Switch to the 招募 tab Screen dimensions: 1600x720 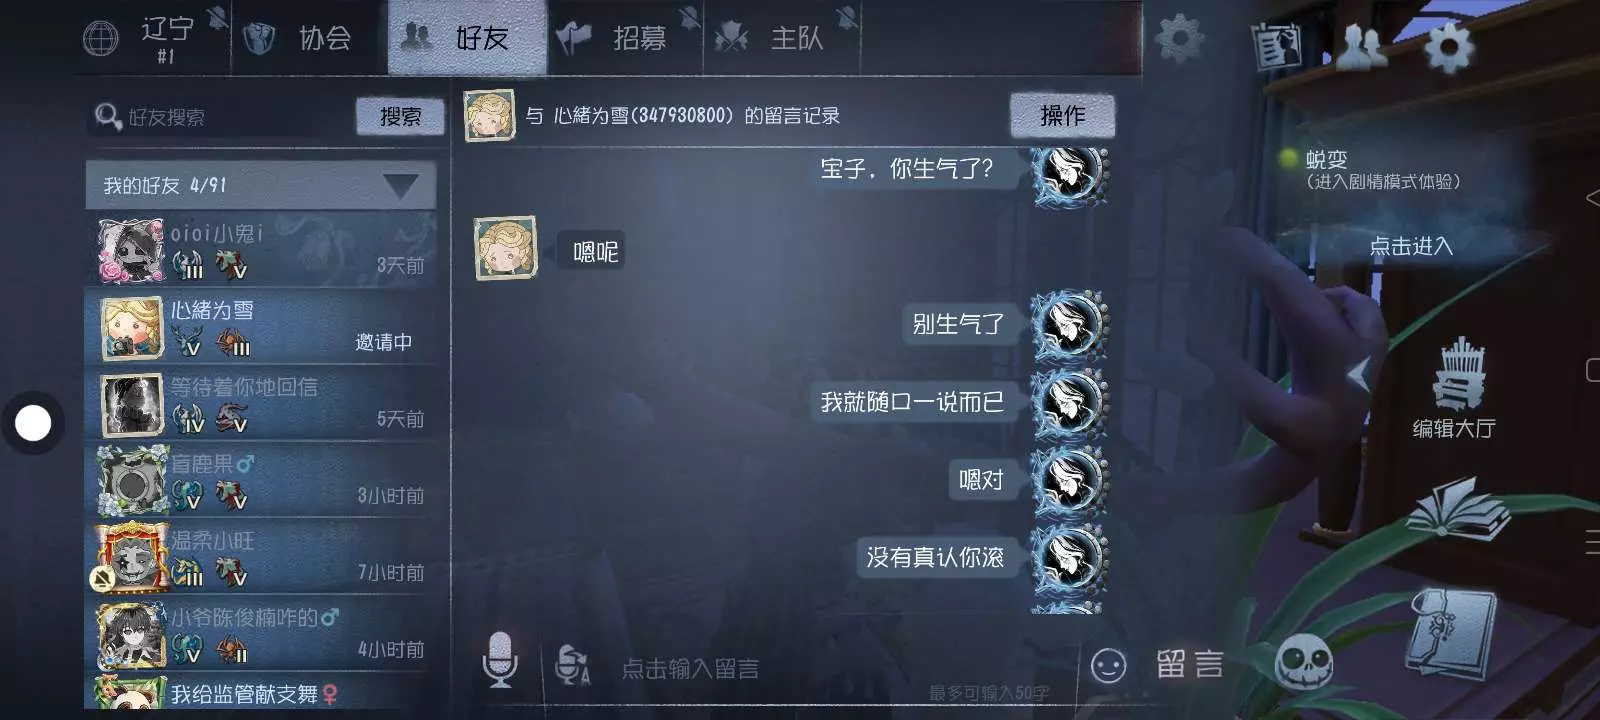pos(625,38)
